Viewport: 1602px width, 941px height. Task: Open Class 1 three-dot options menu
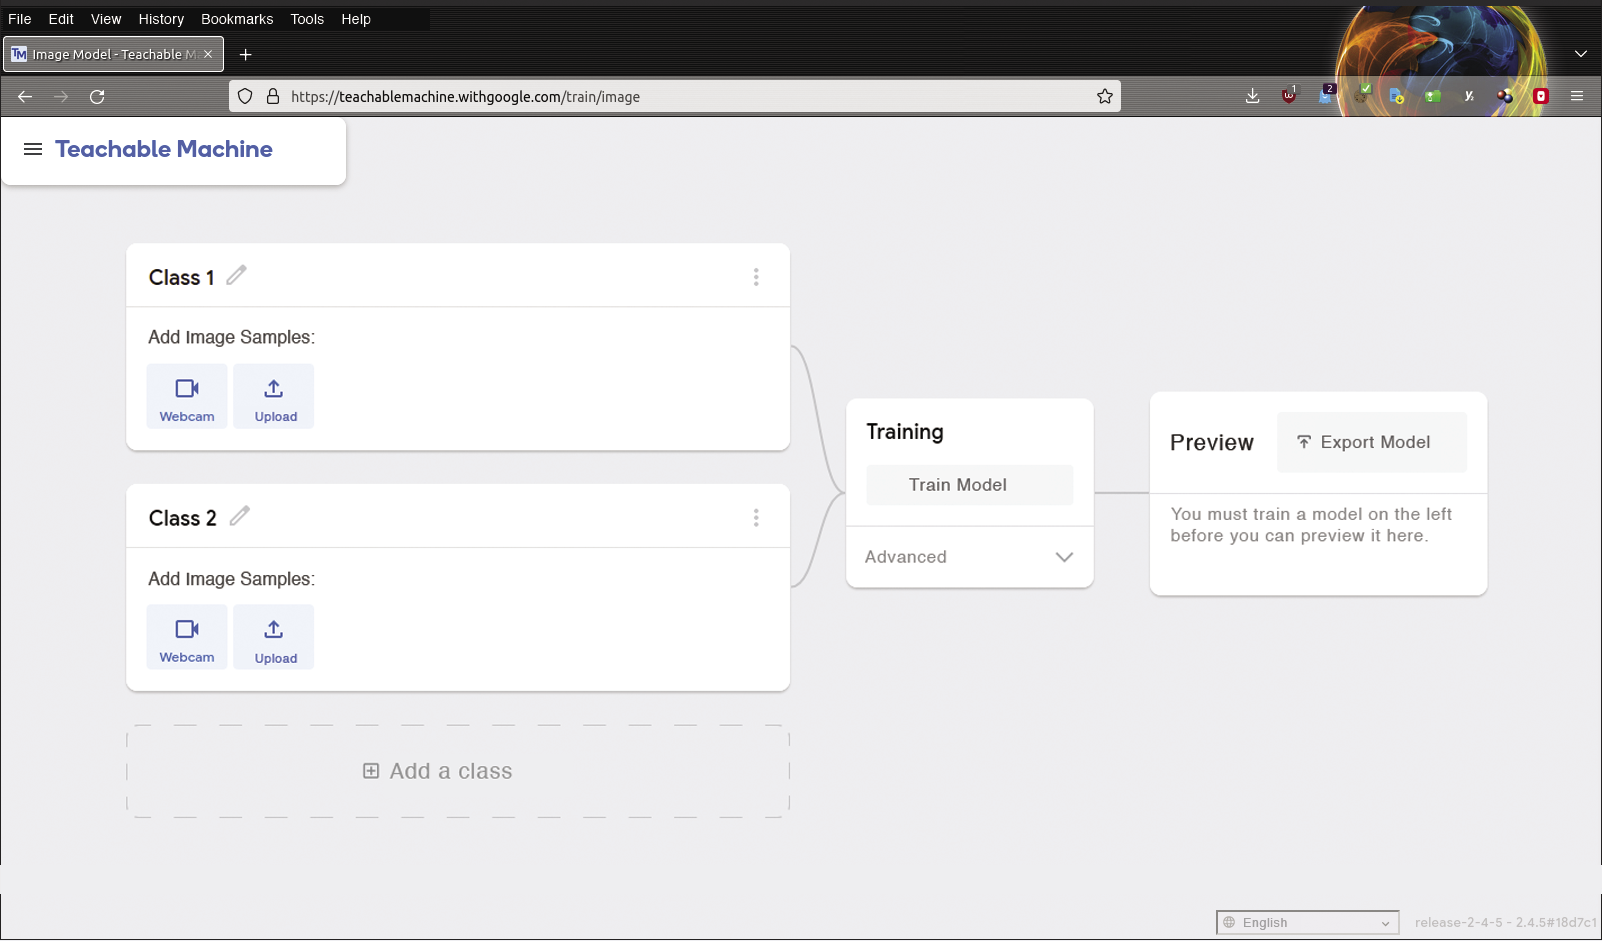coord(756,277)
